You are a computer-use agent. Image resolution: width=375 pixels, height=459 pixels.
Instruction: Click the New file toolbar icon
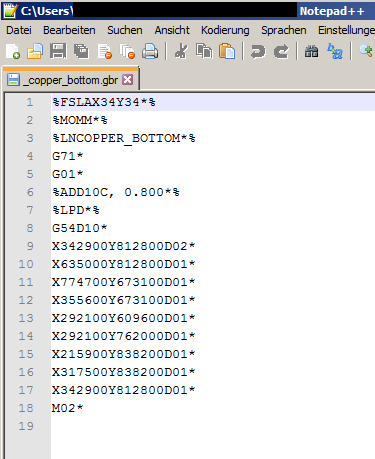[x=13, y=52]
